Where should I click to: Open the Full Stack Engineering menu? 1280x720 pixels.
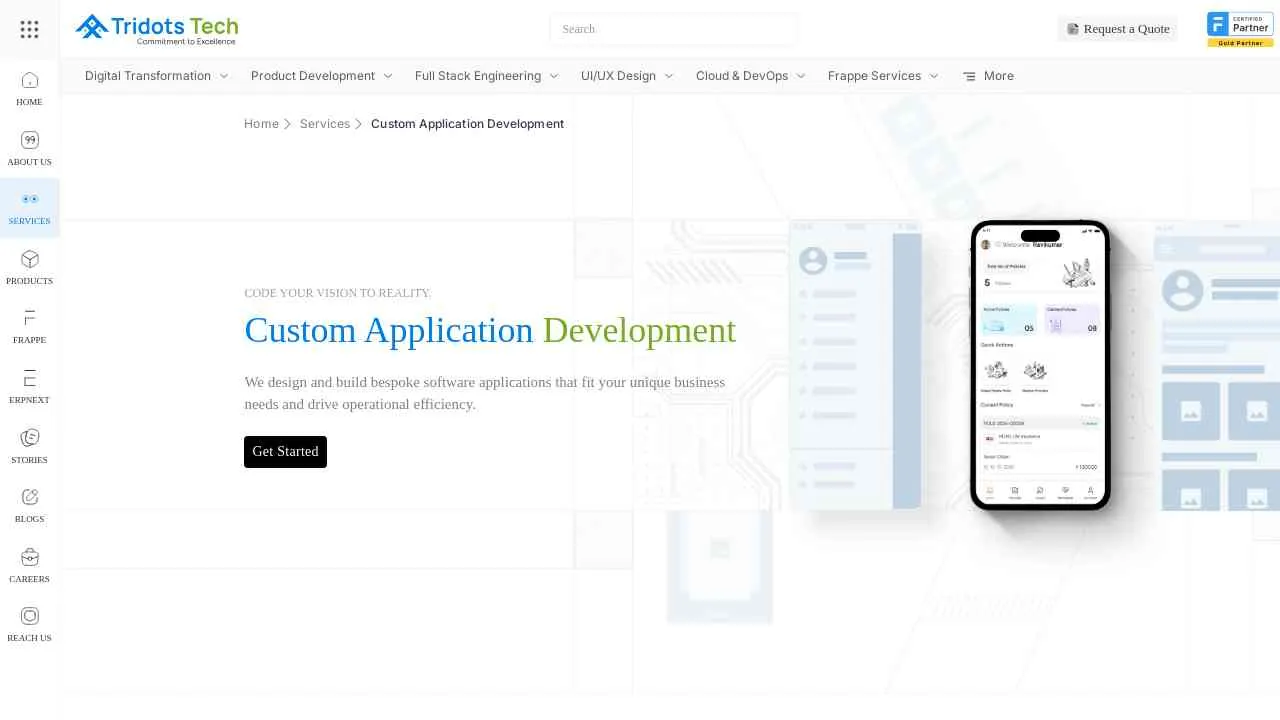(478, 76)
